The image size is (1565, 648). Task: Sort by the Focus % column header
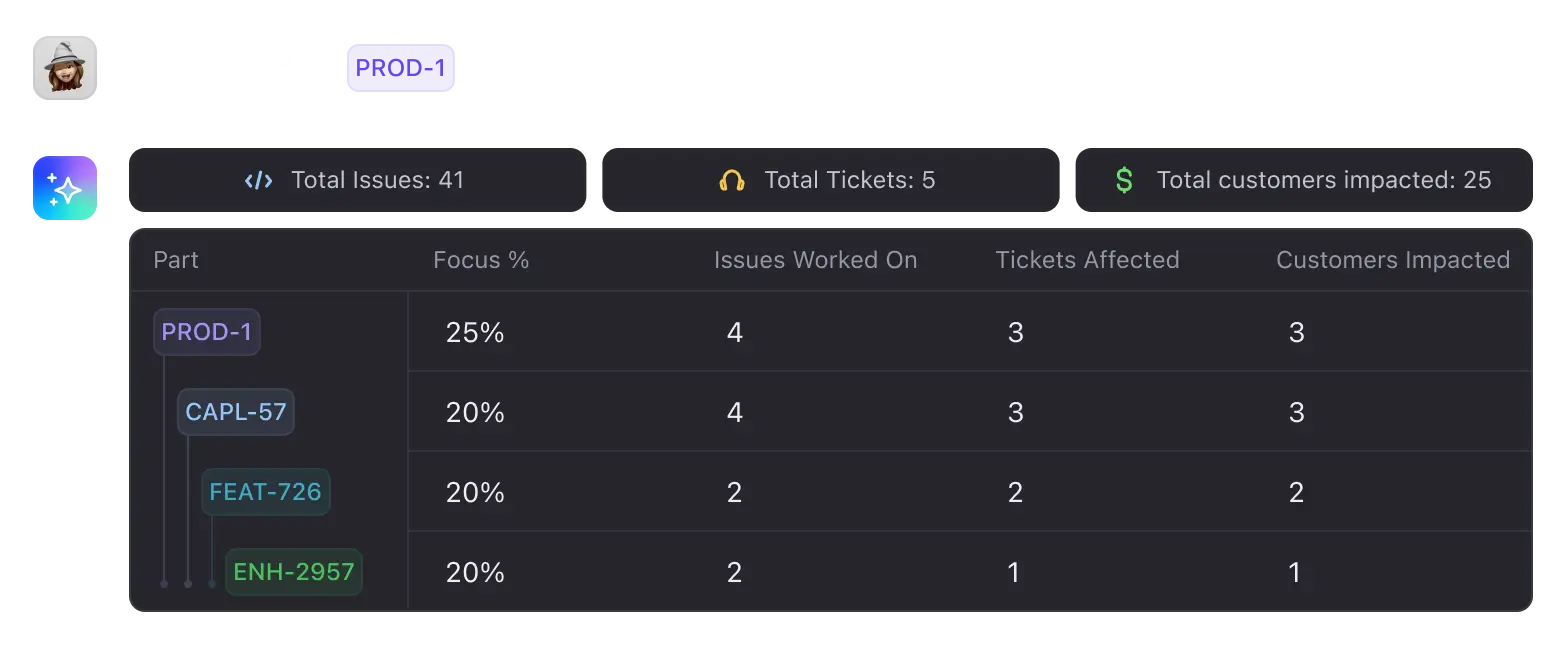coord(481,260)
